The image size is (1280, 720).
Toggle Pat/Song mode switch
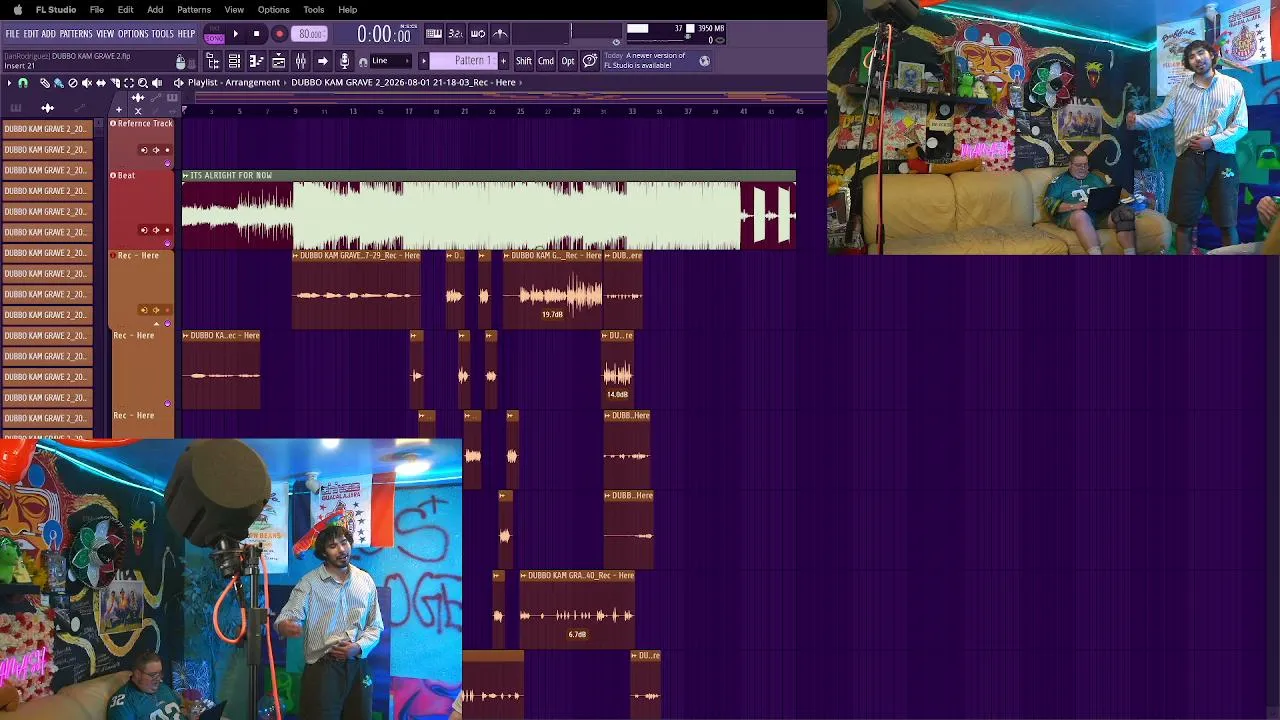214,34
